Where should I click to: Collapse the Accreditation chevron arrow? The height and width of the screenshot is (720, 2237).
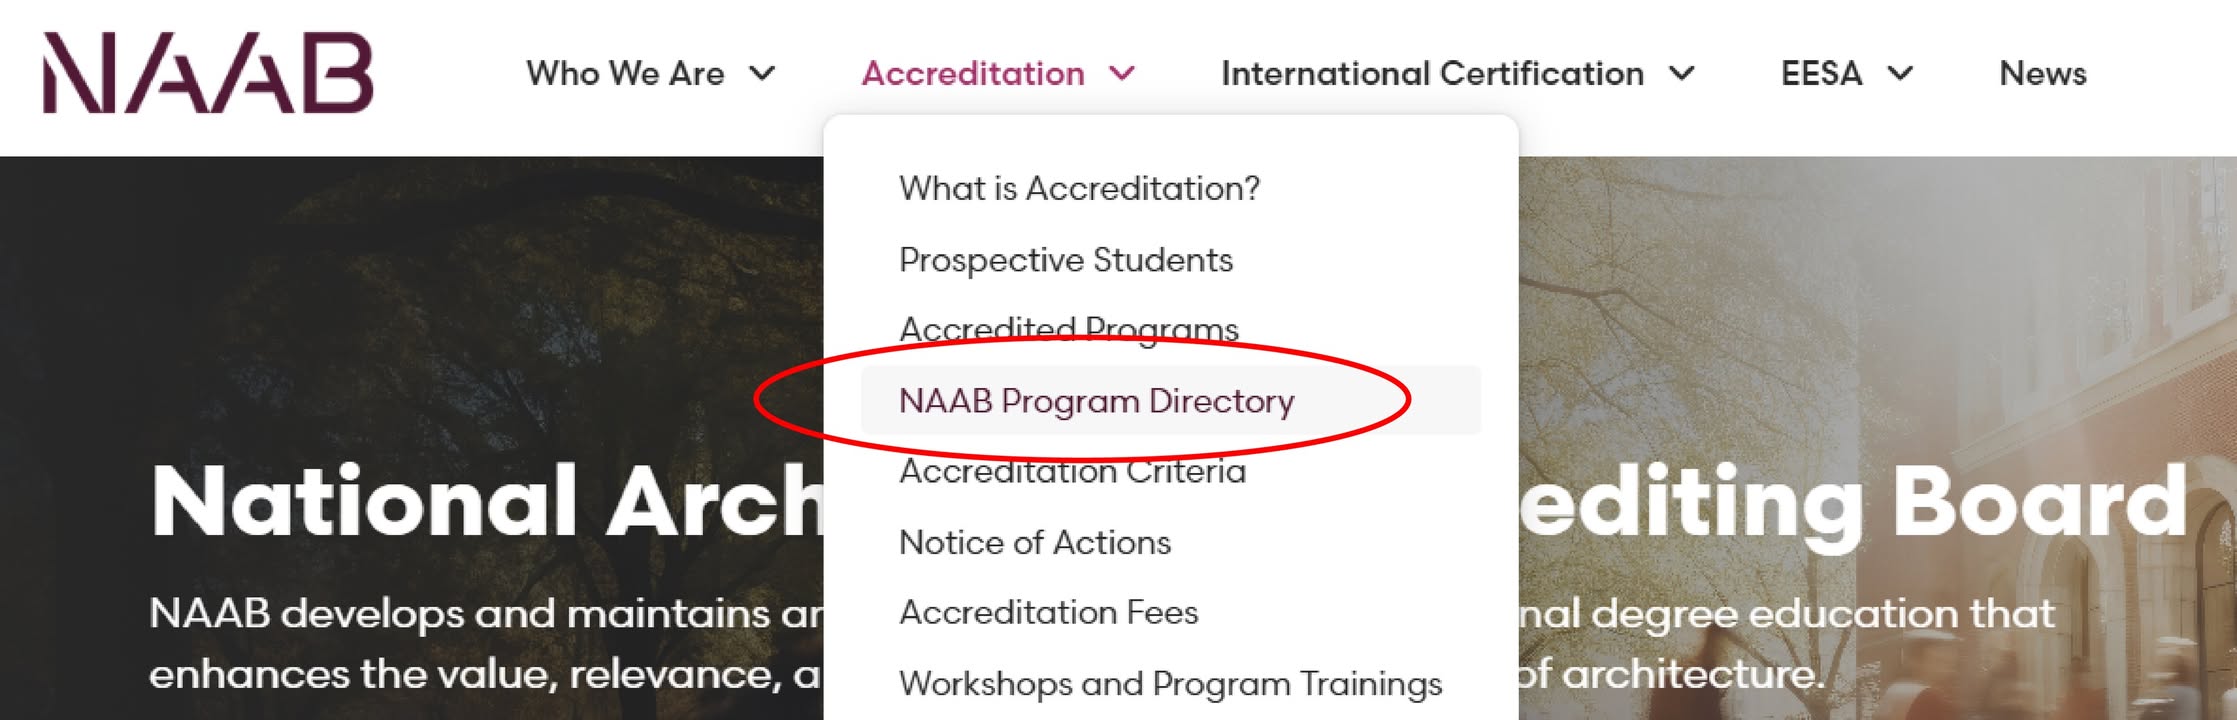(x=1122, y=74)
